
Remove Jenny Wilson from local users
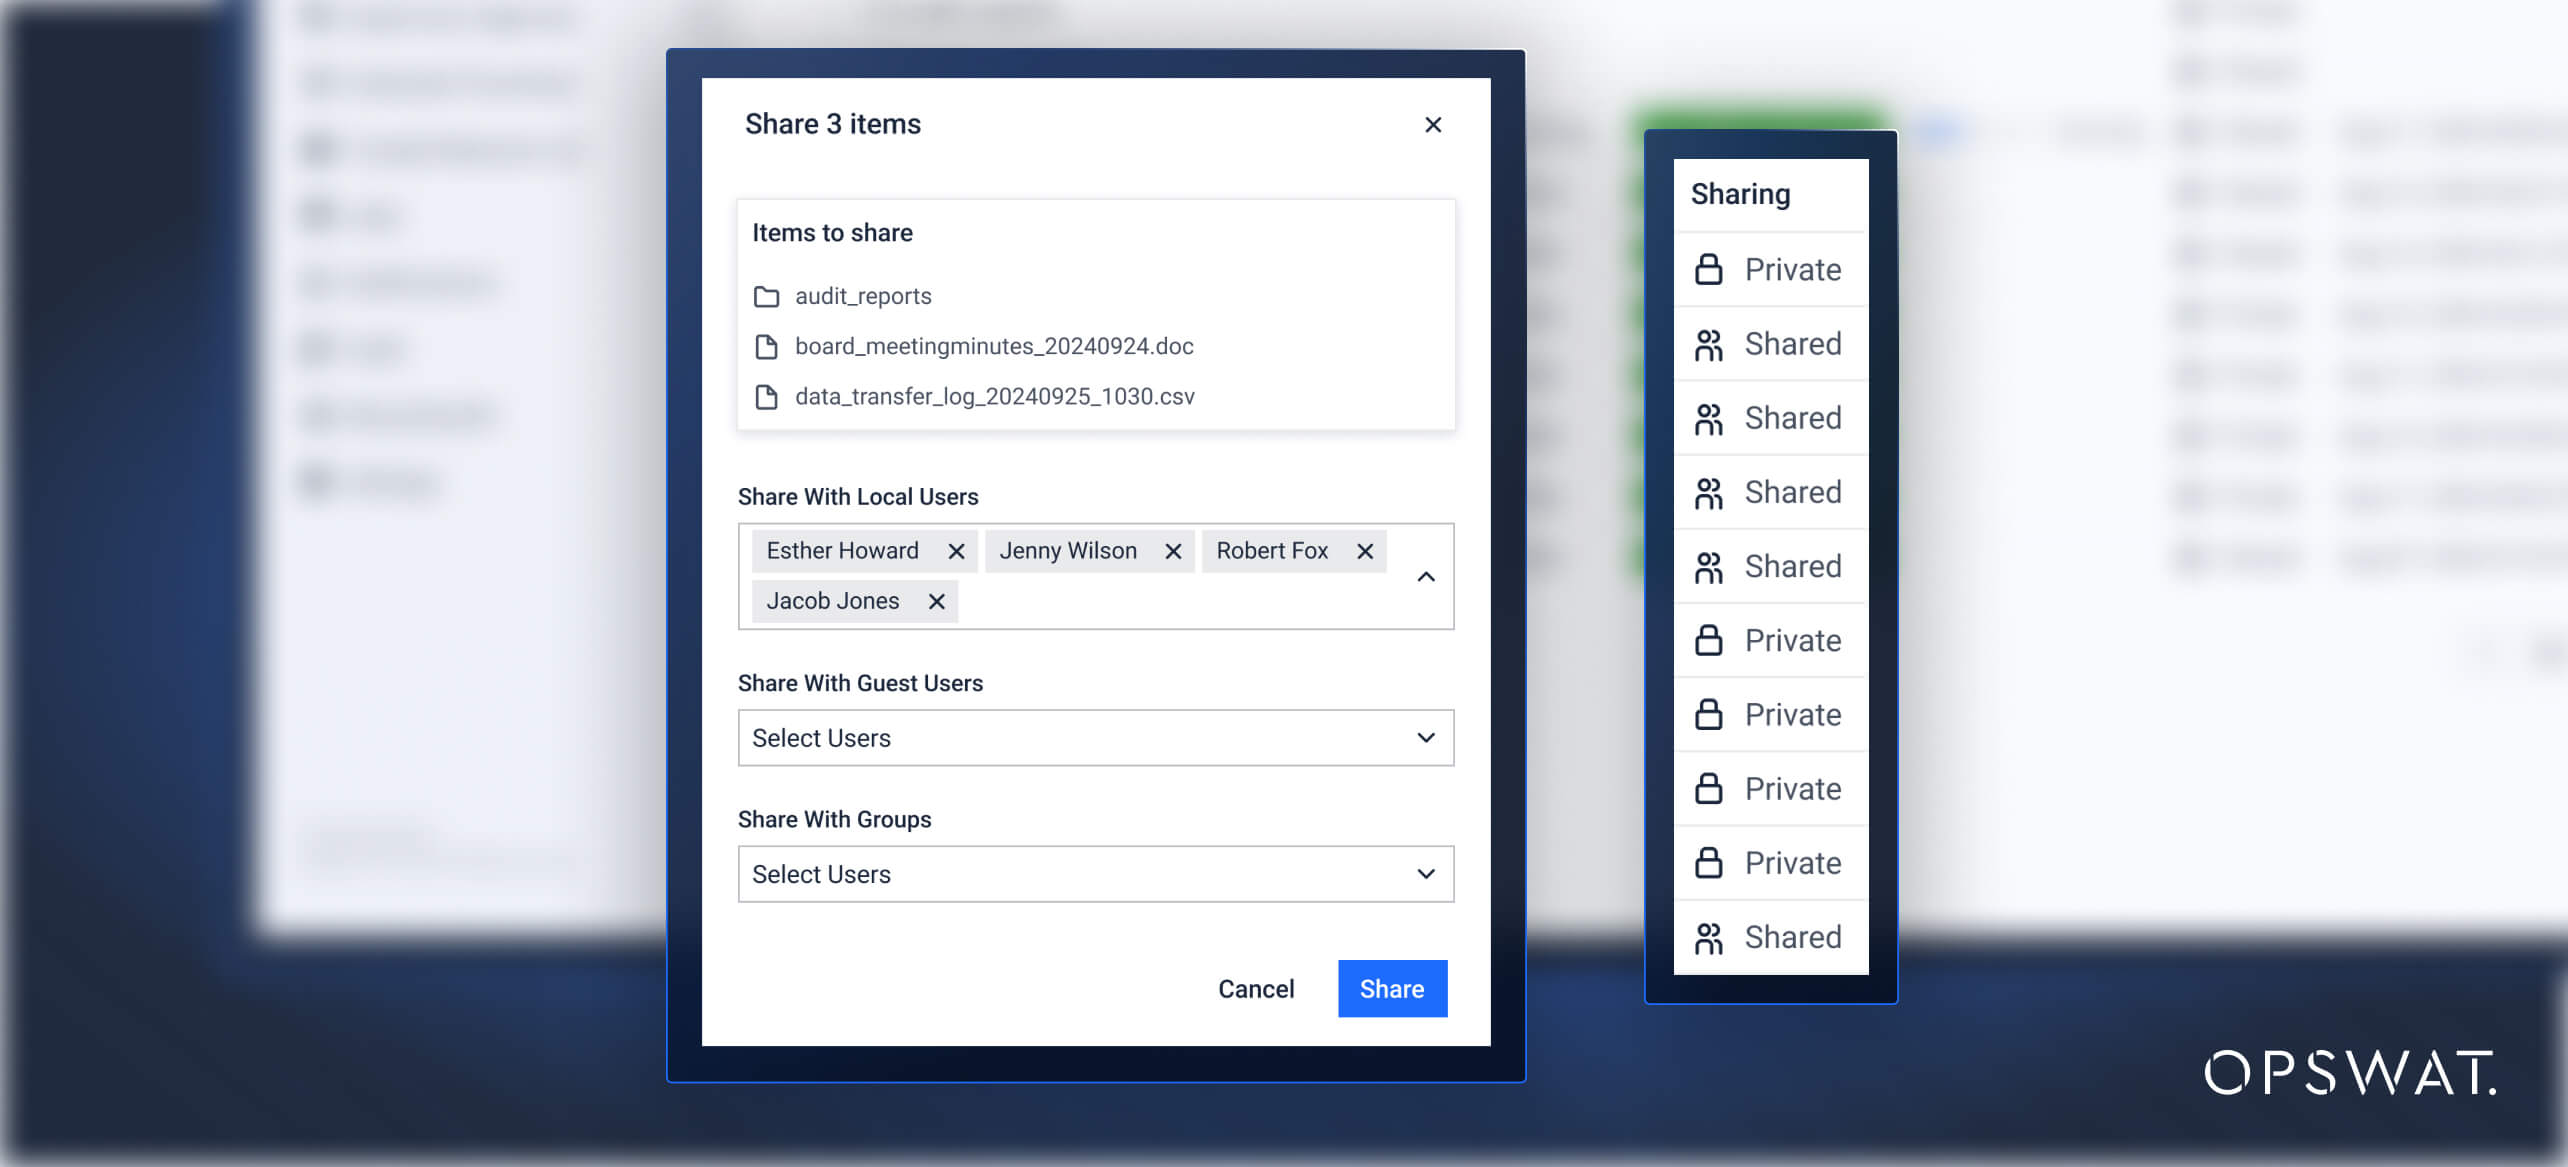pos(1174,550)
